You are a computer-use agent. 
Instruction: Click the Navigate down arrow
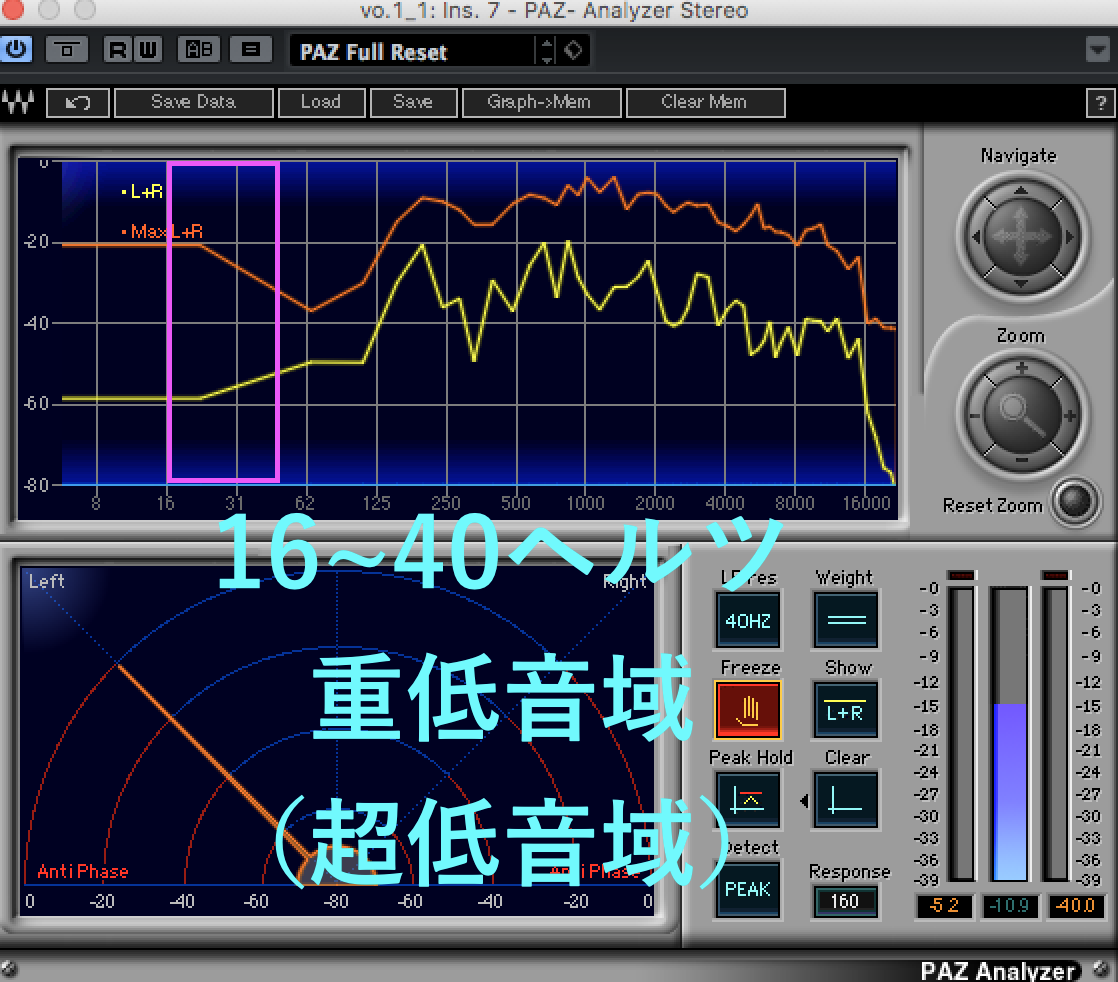(1021, 284)
